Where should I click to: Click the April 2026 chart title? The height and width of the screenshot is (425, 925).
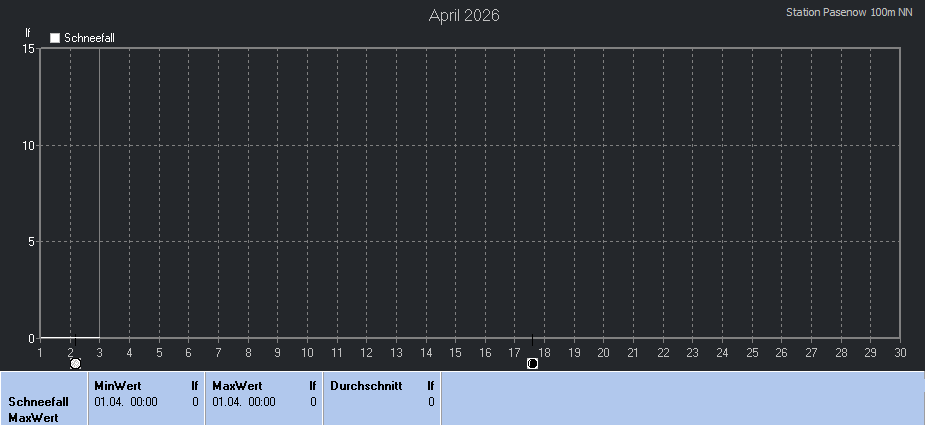pyautogui.click(x=464, y=15)
